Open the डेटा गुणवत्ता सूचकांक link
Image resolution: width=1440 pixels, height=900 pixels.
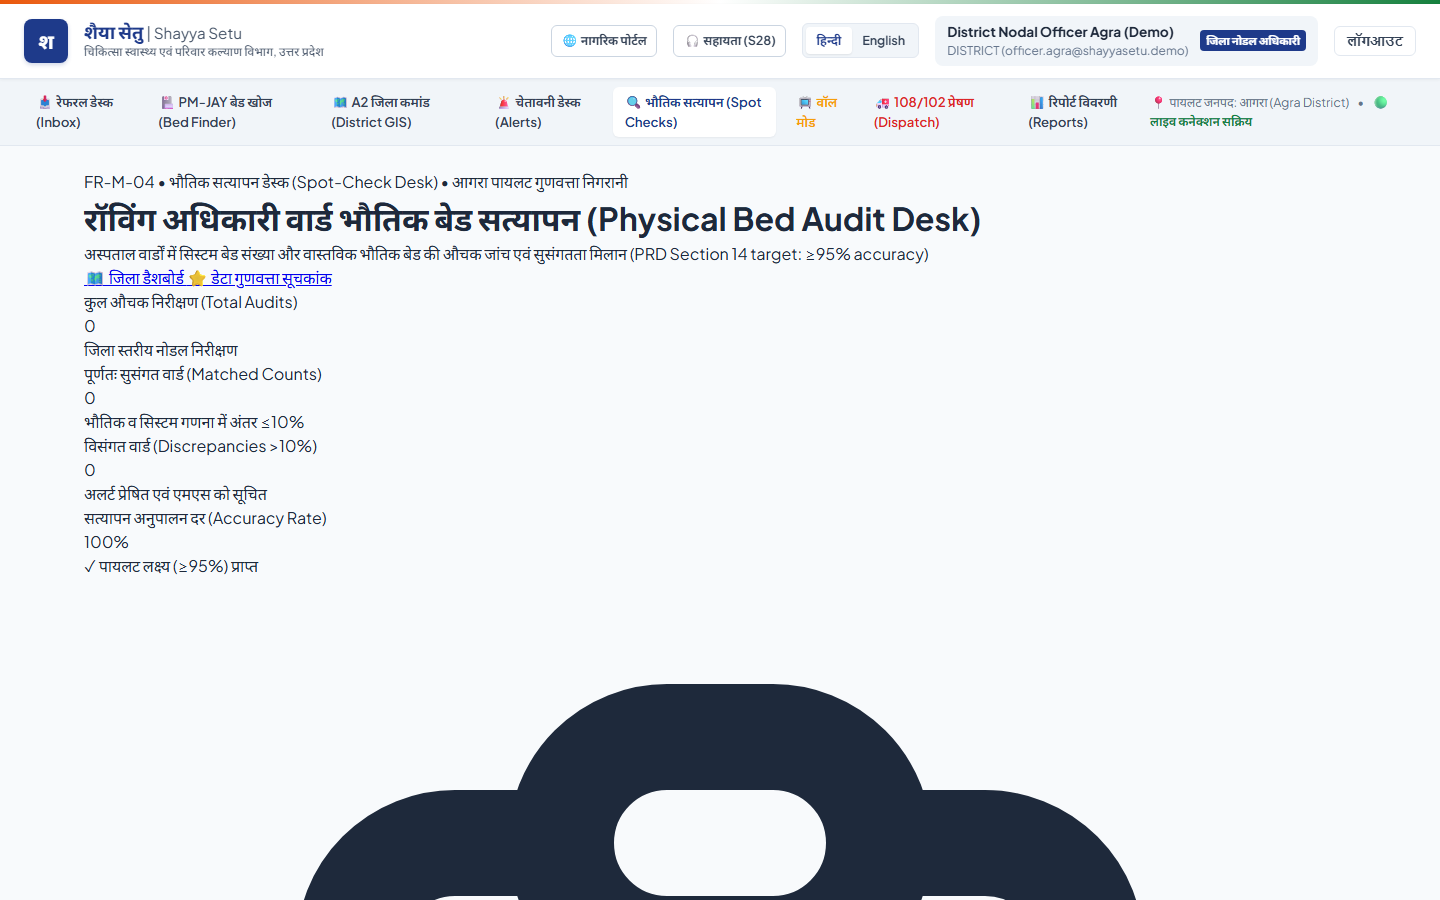click(x=260, y=278)
